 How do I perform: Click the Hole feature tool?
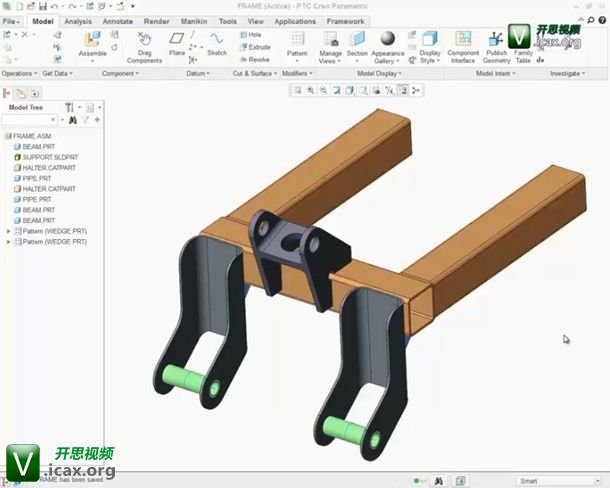coord(251,35)
